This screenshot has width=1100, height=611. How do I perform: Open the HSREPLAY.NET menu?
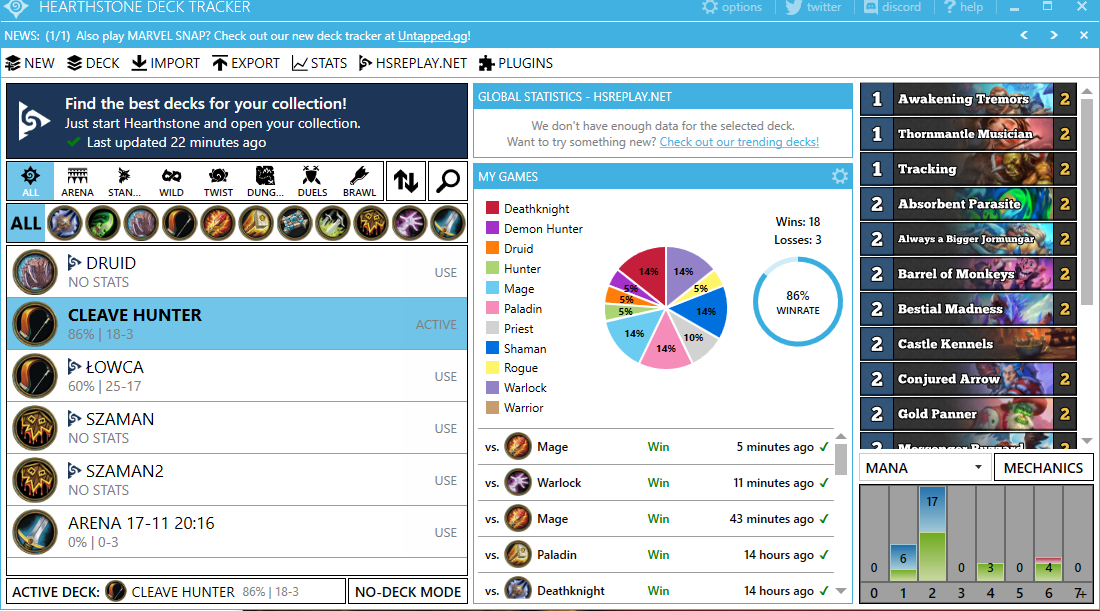tap(412, 63)
